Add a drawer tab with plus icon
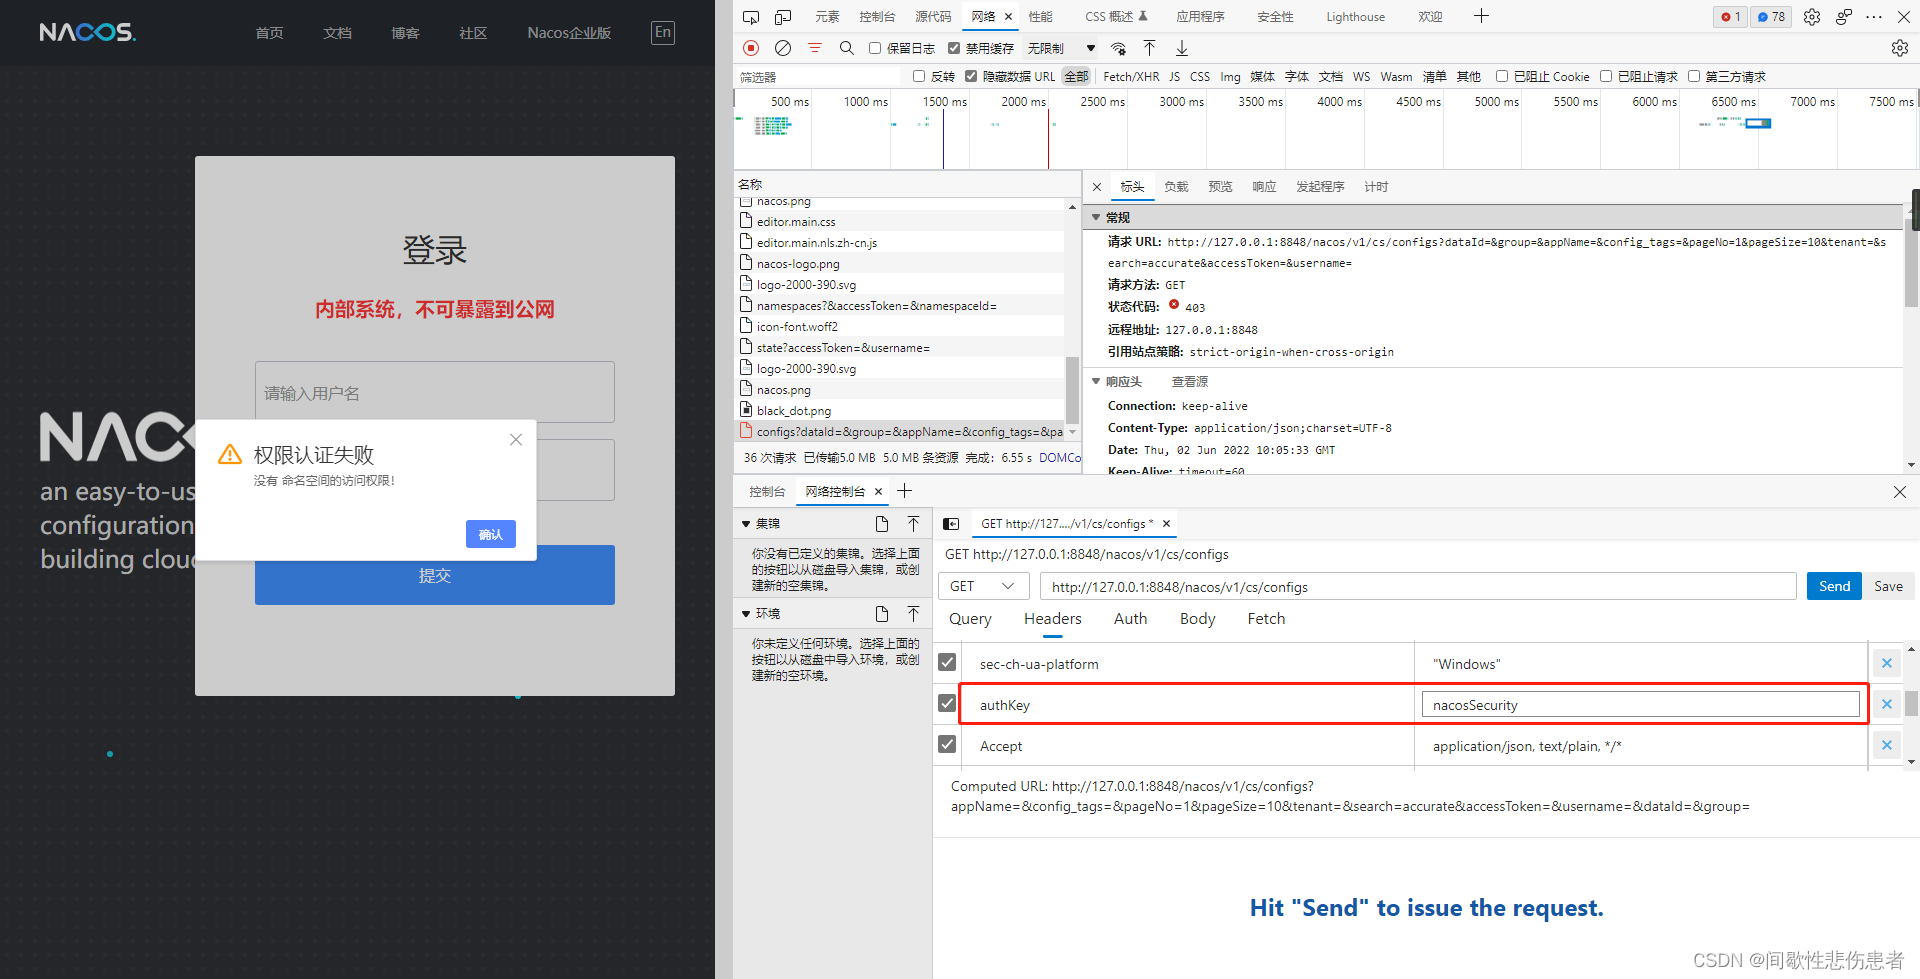This screenshot has height=979, width=1920. click(905, 491)
